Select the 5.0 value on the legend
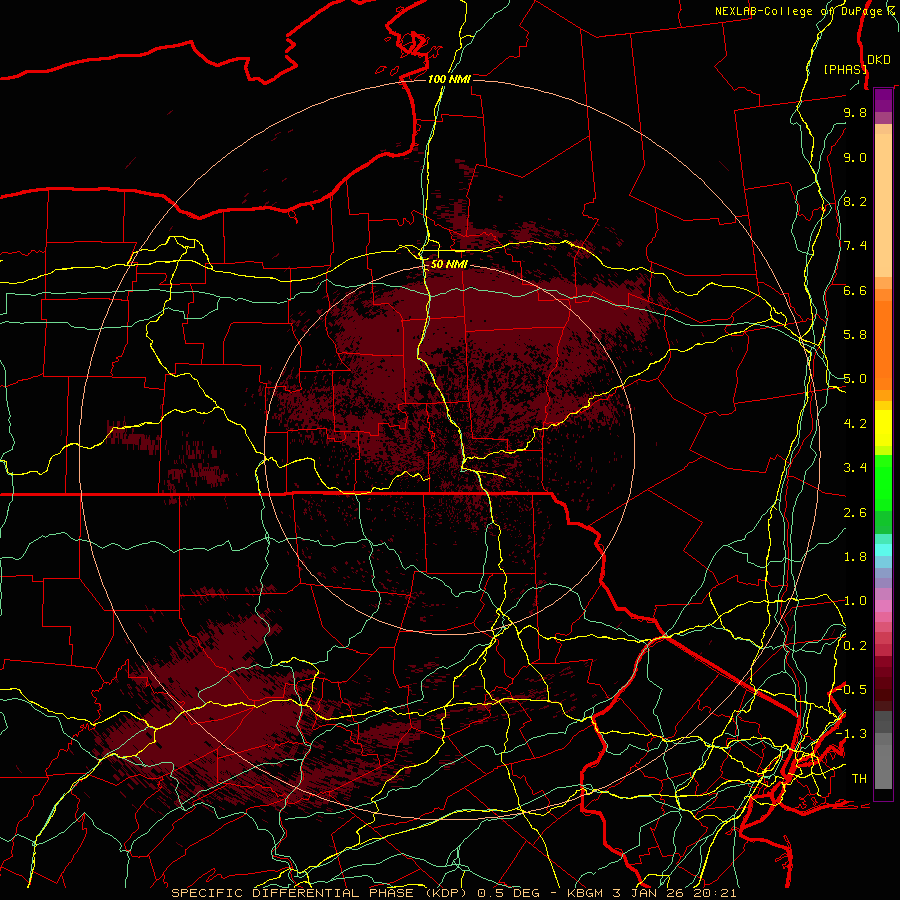 click(855, 379)
